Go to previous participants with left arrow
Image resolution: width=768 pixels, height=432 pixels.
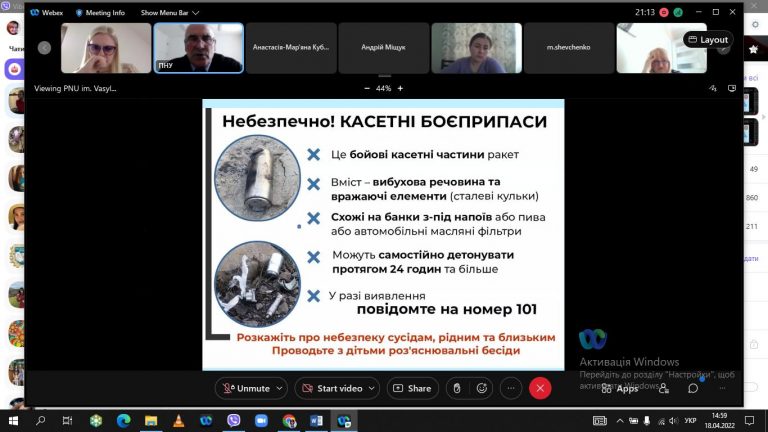coord(44,48)
